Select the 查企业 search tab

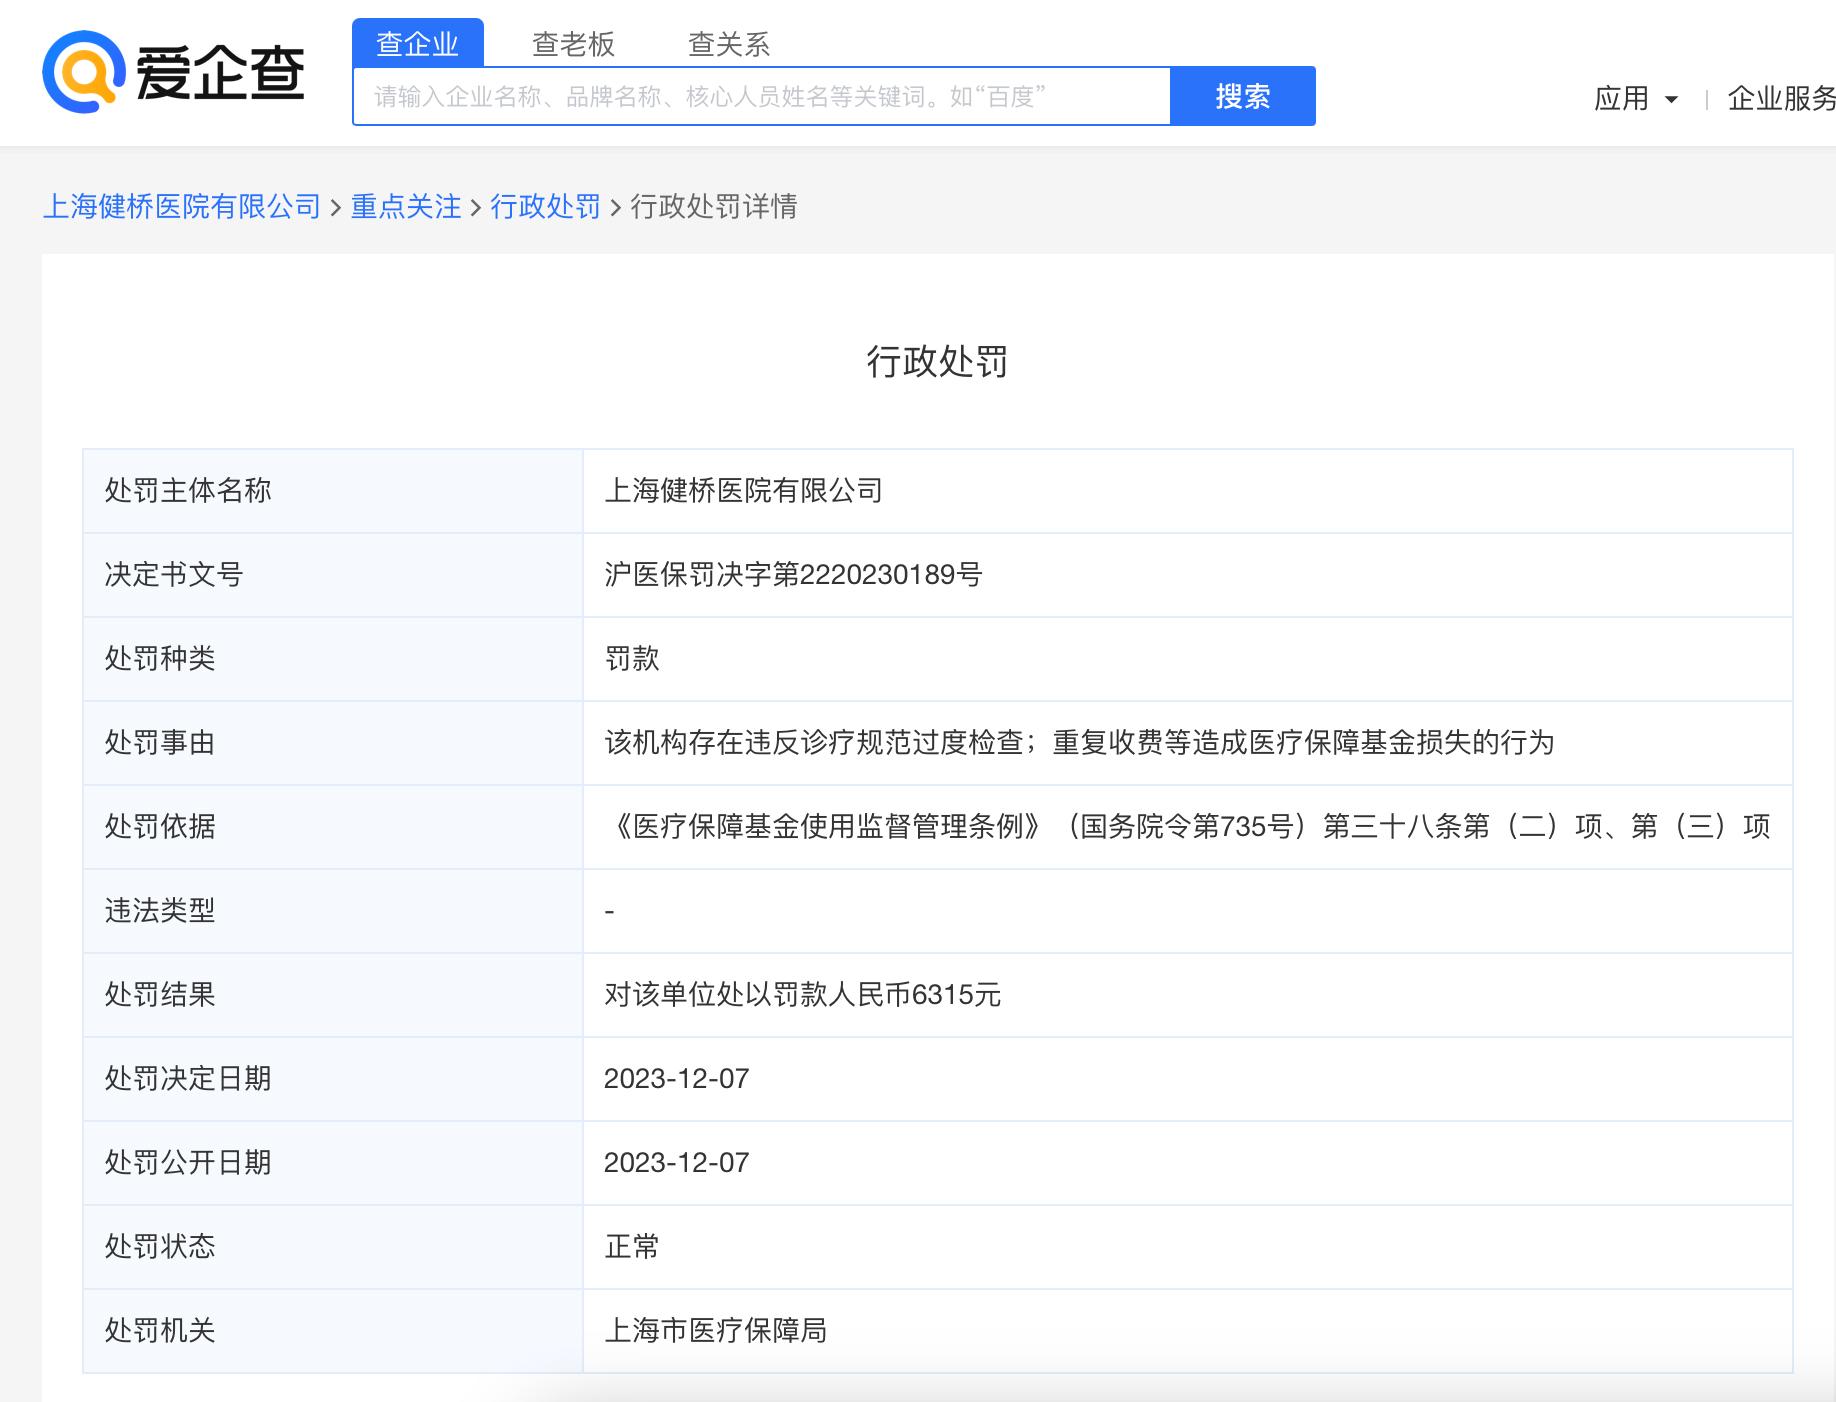pos(417,44)
